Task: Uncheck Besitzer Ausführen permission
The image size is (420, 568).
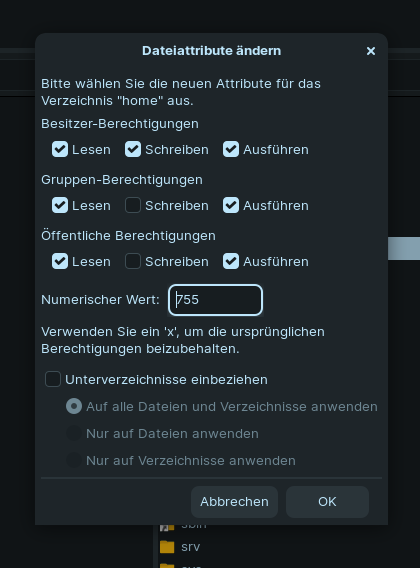Action: [231, 149]
